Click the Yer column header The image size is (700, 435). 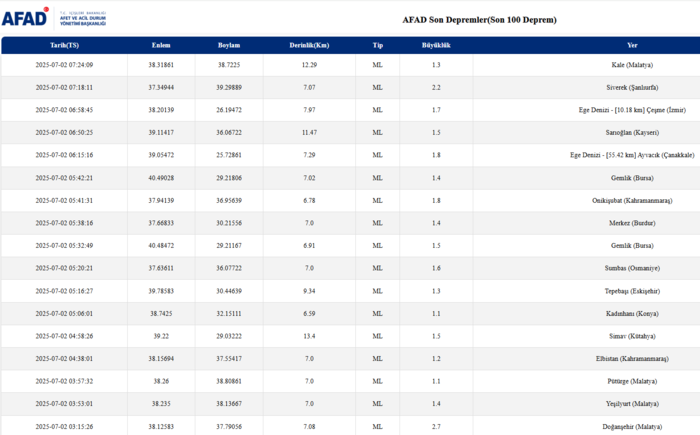tap(632, 45)
